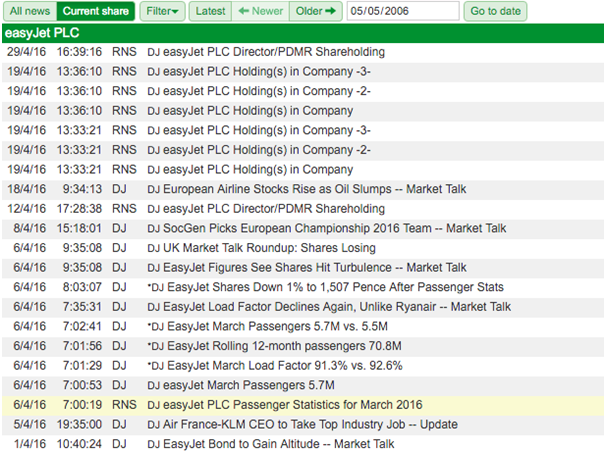Click RNS source in 7:00:19 row

coord(124,405)
